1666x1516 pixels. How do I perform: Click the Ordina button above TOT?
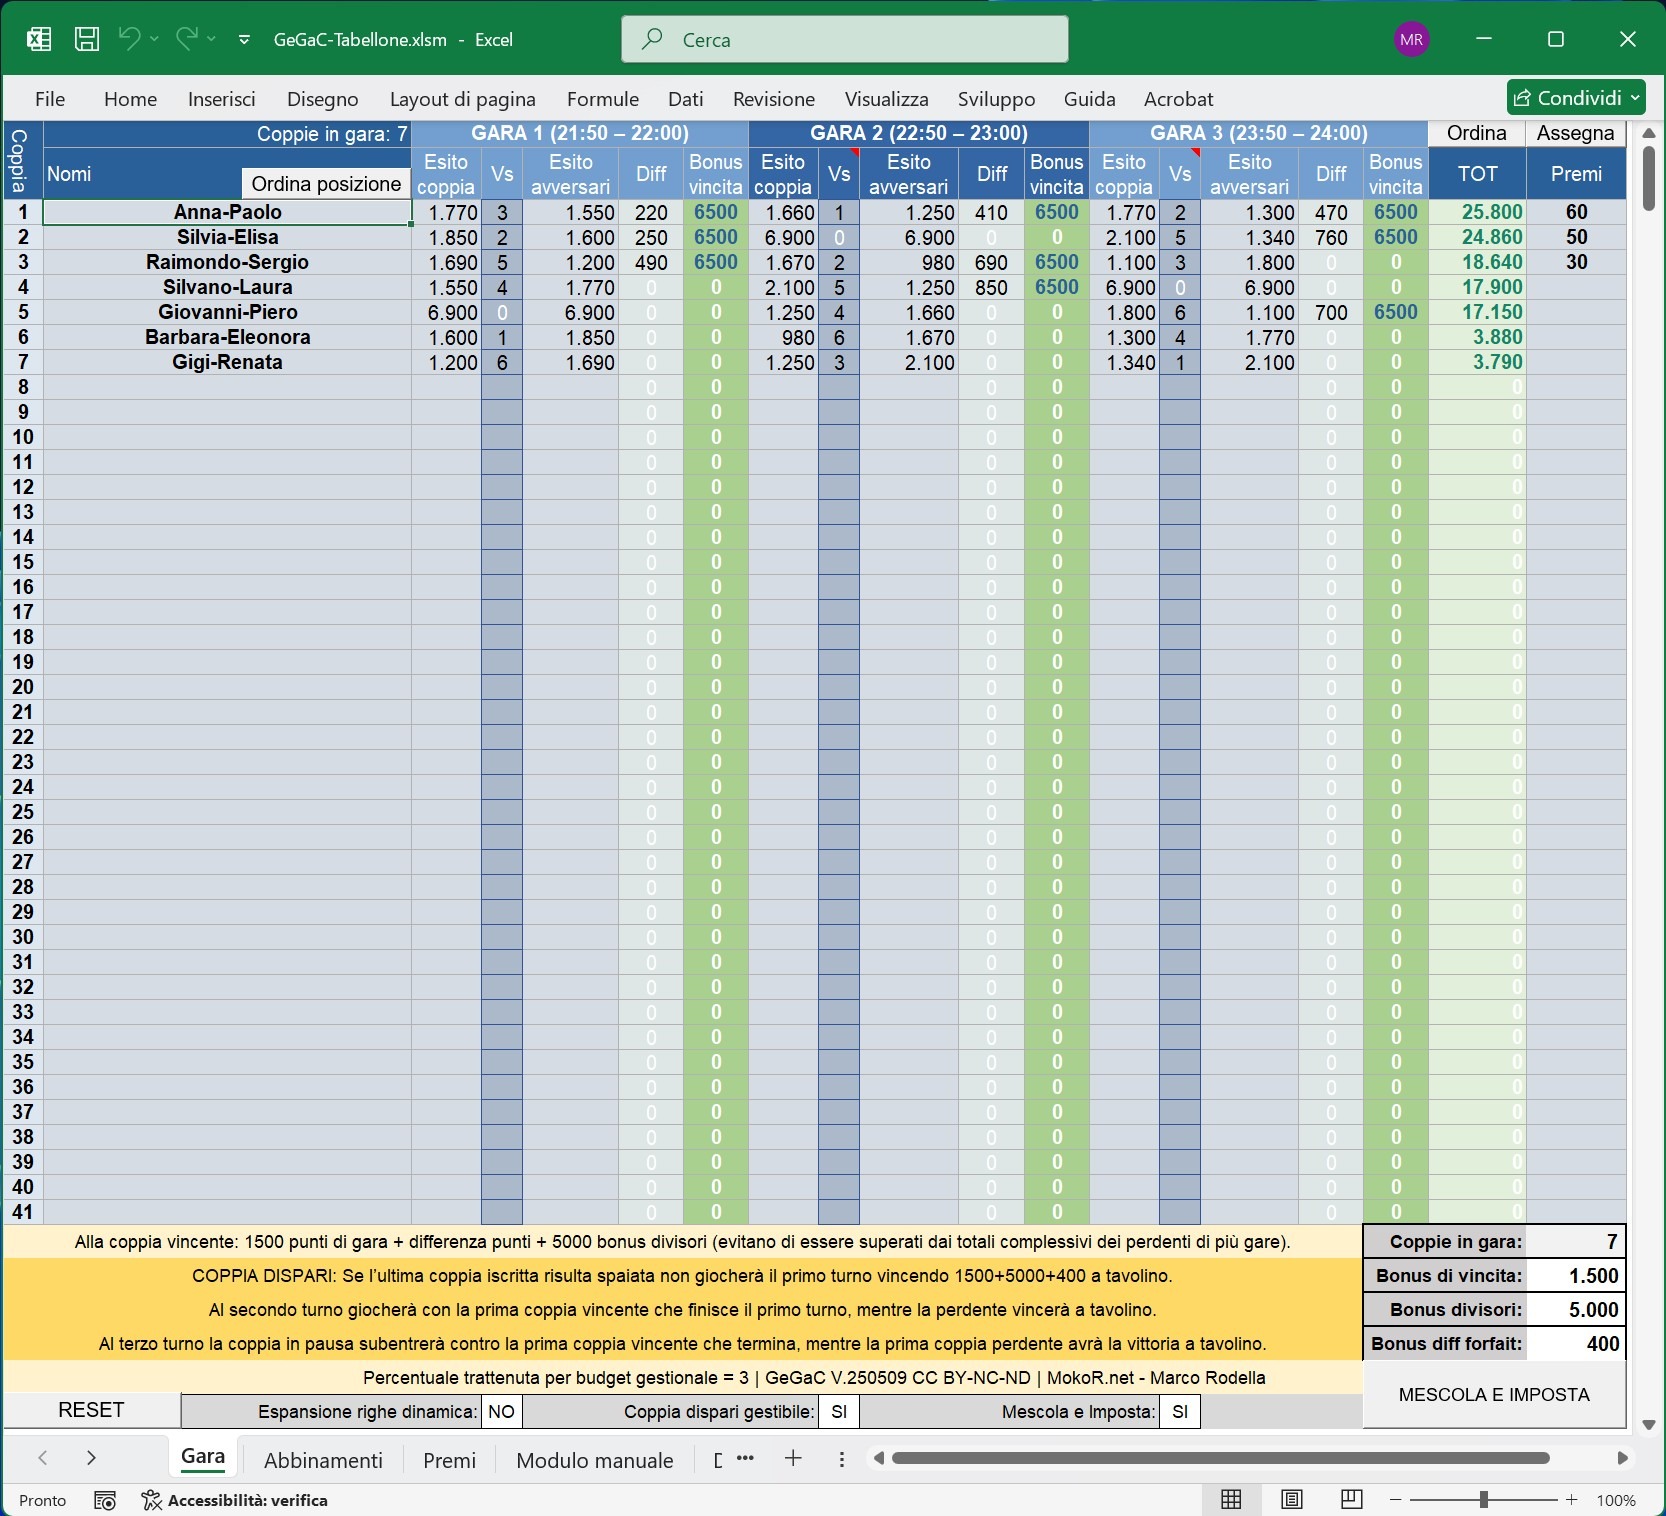coord(1476,133)
